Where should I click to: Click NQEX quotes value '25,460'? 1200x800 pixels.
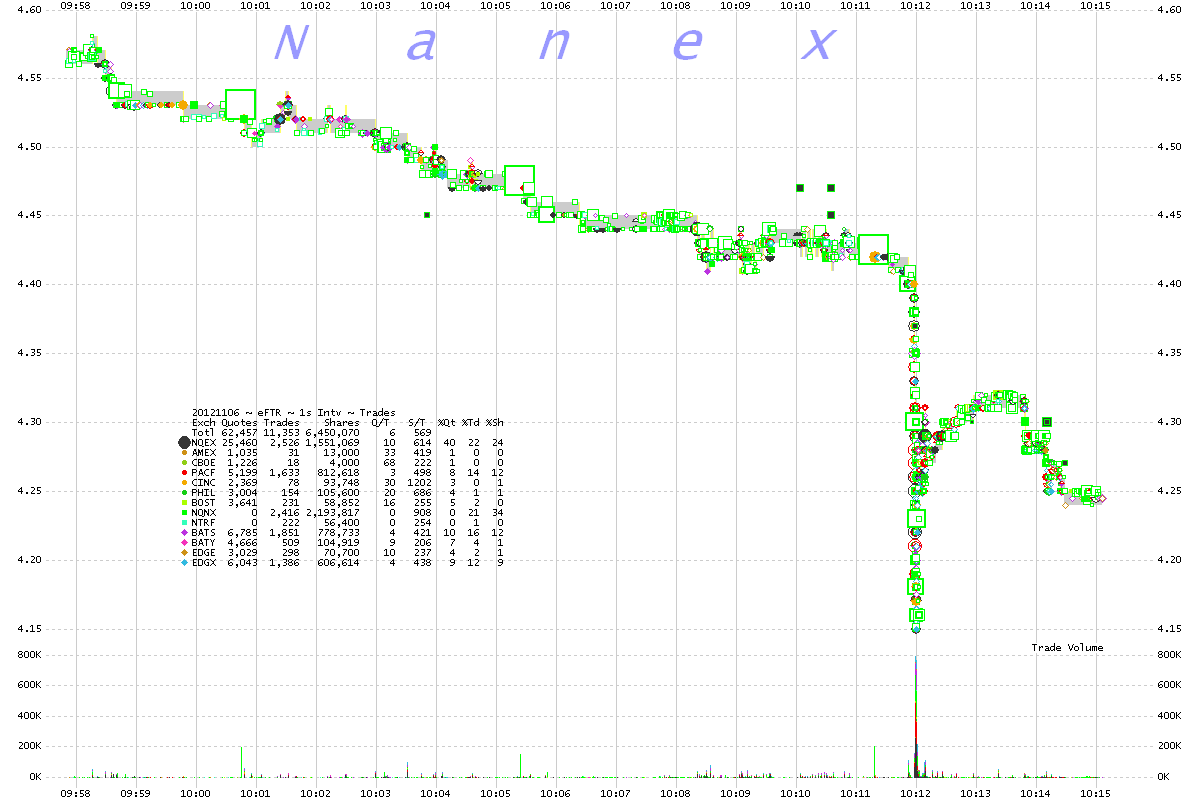tap(238, 442)
